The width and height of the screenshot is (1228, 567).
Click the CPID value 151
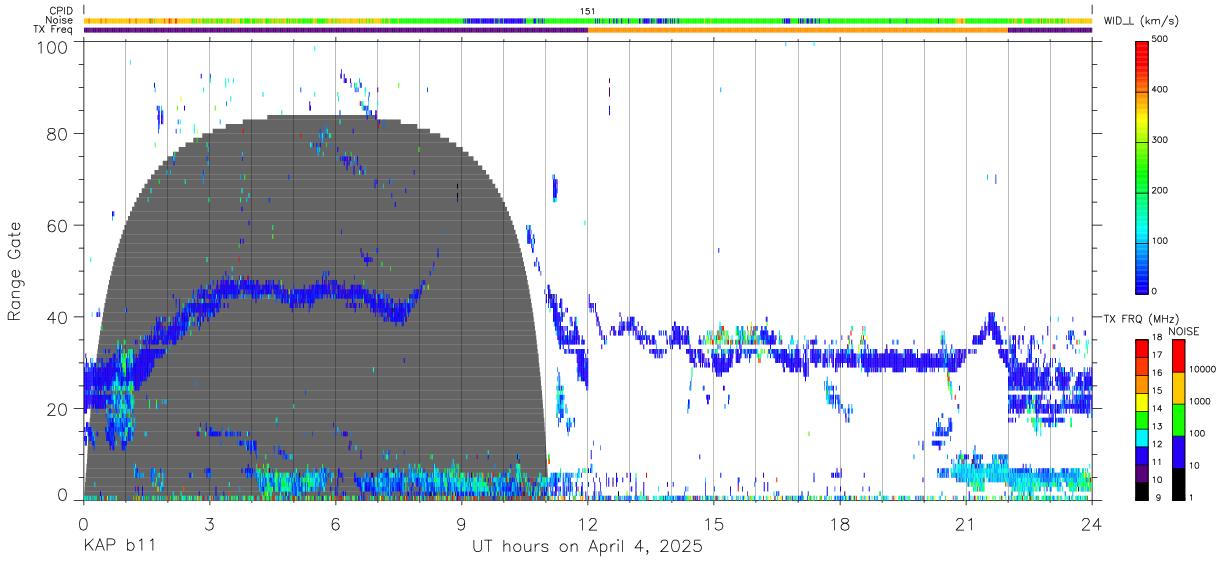coord(588,11)
